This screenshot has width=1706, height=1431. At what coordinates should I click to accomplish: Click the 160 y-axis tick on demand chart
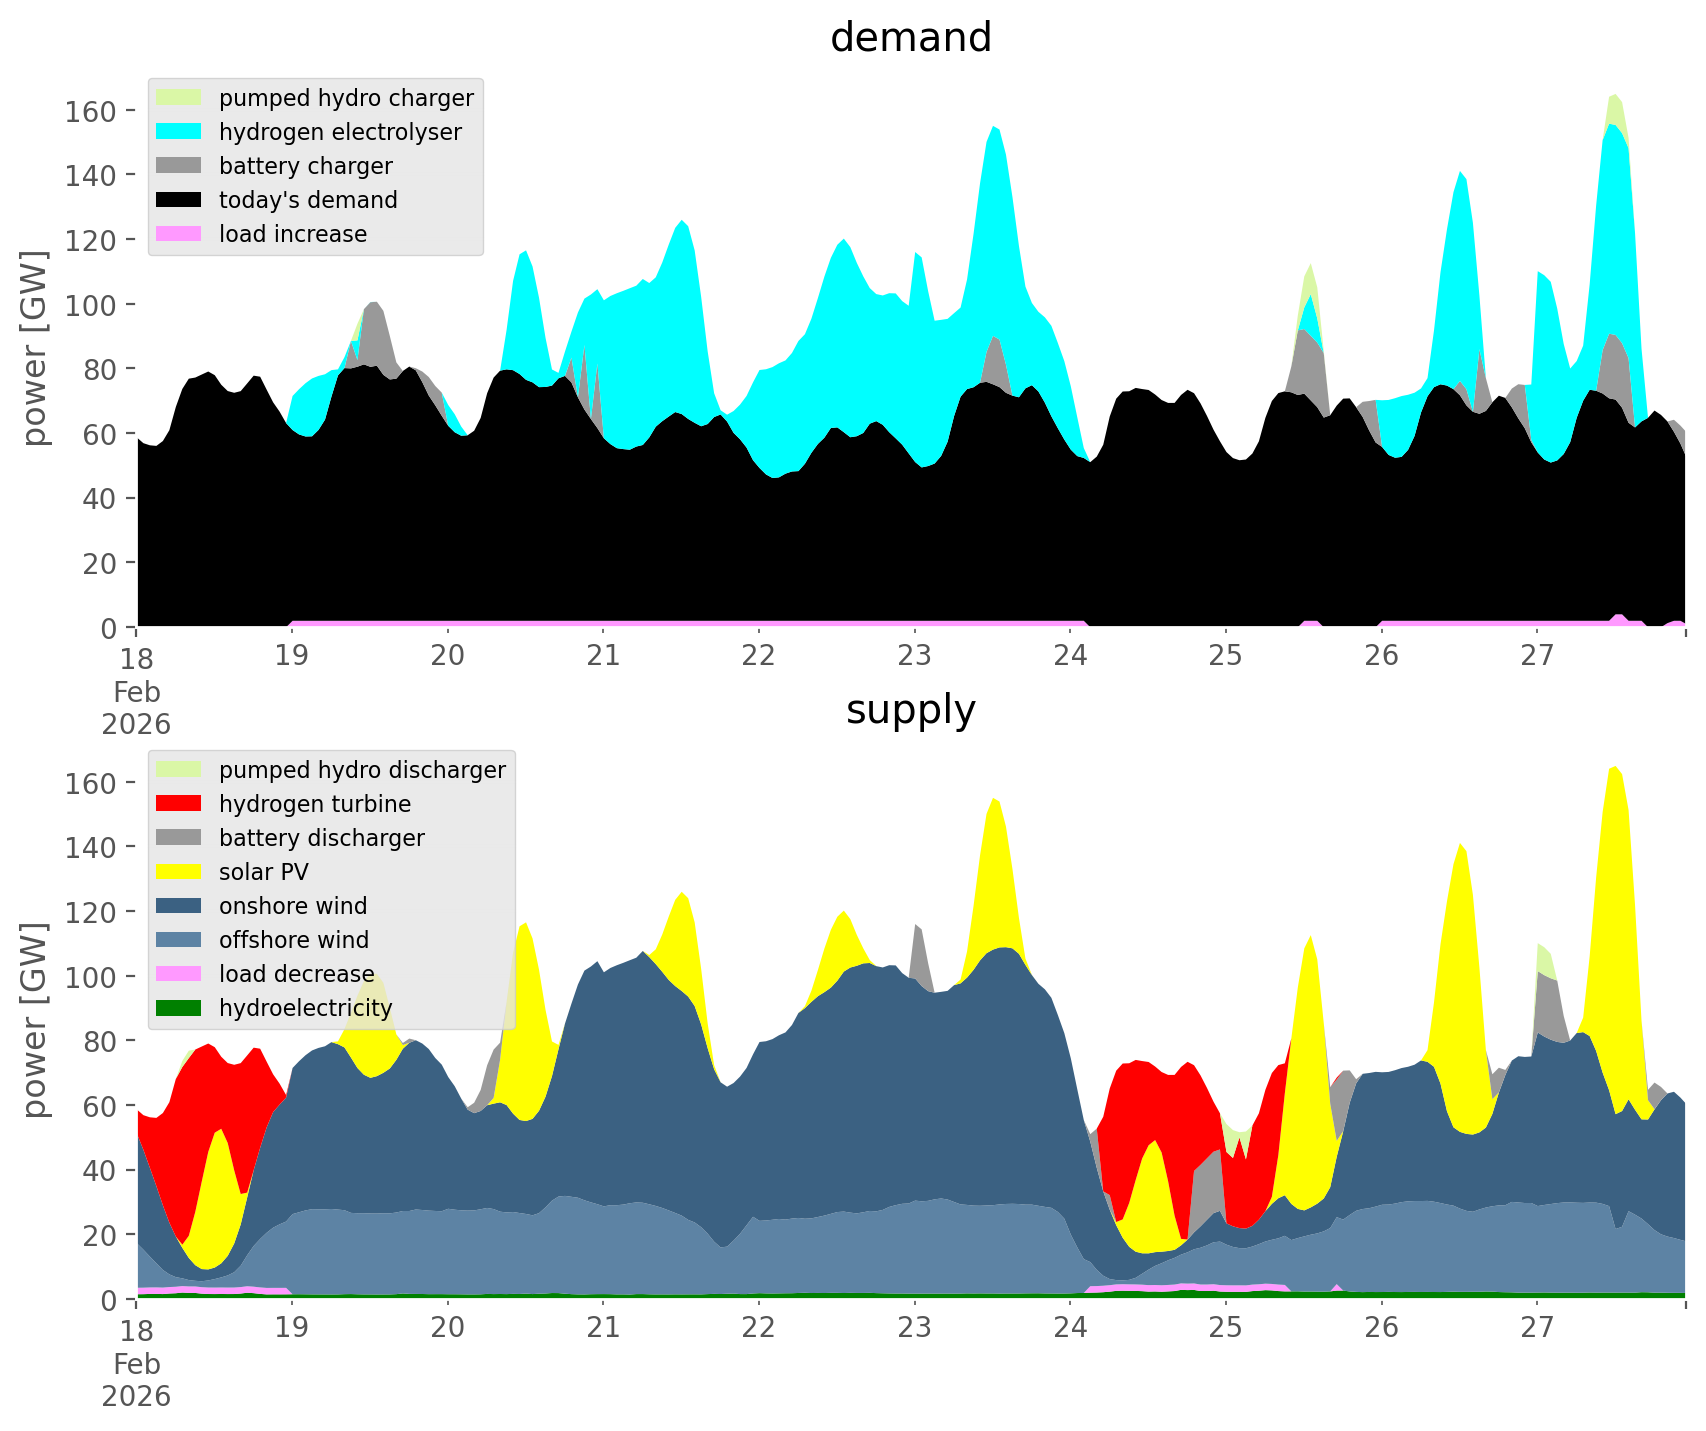(91, 111)
